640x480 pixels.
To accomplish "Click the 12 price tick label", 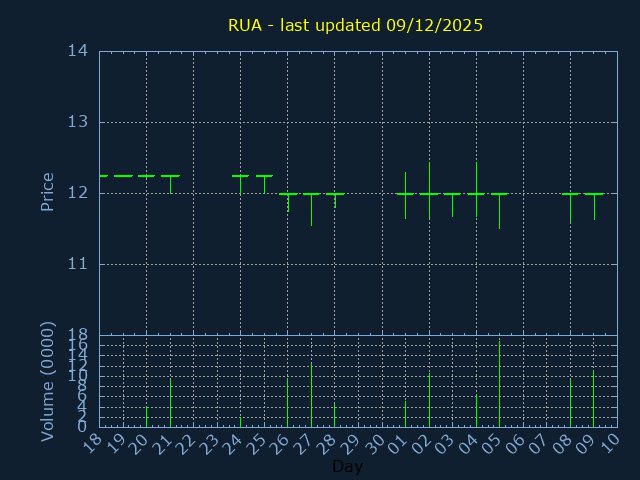I will click(78, 193).
